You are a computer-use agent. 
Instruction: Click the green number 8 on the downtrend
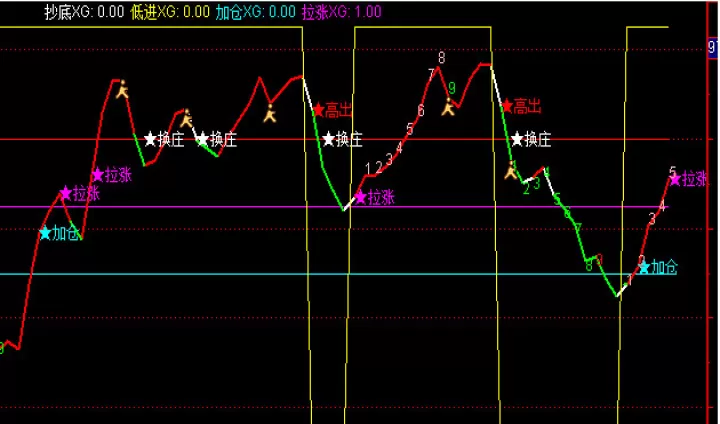tap(589, 266)
